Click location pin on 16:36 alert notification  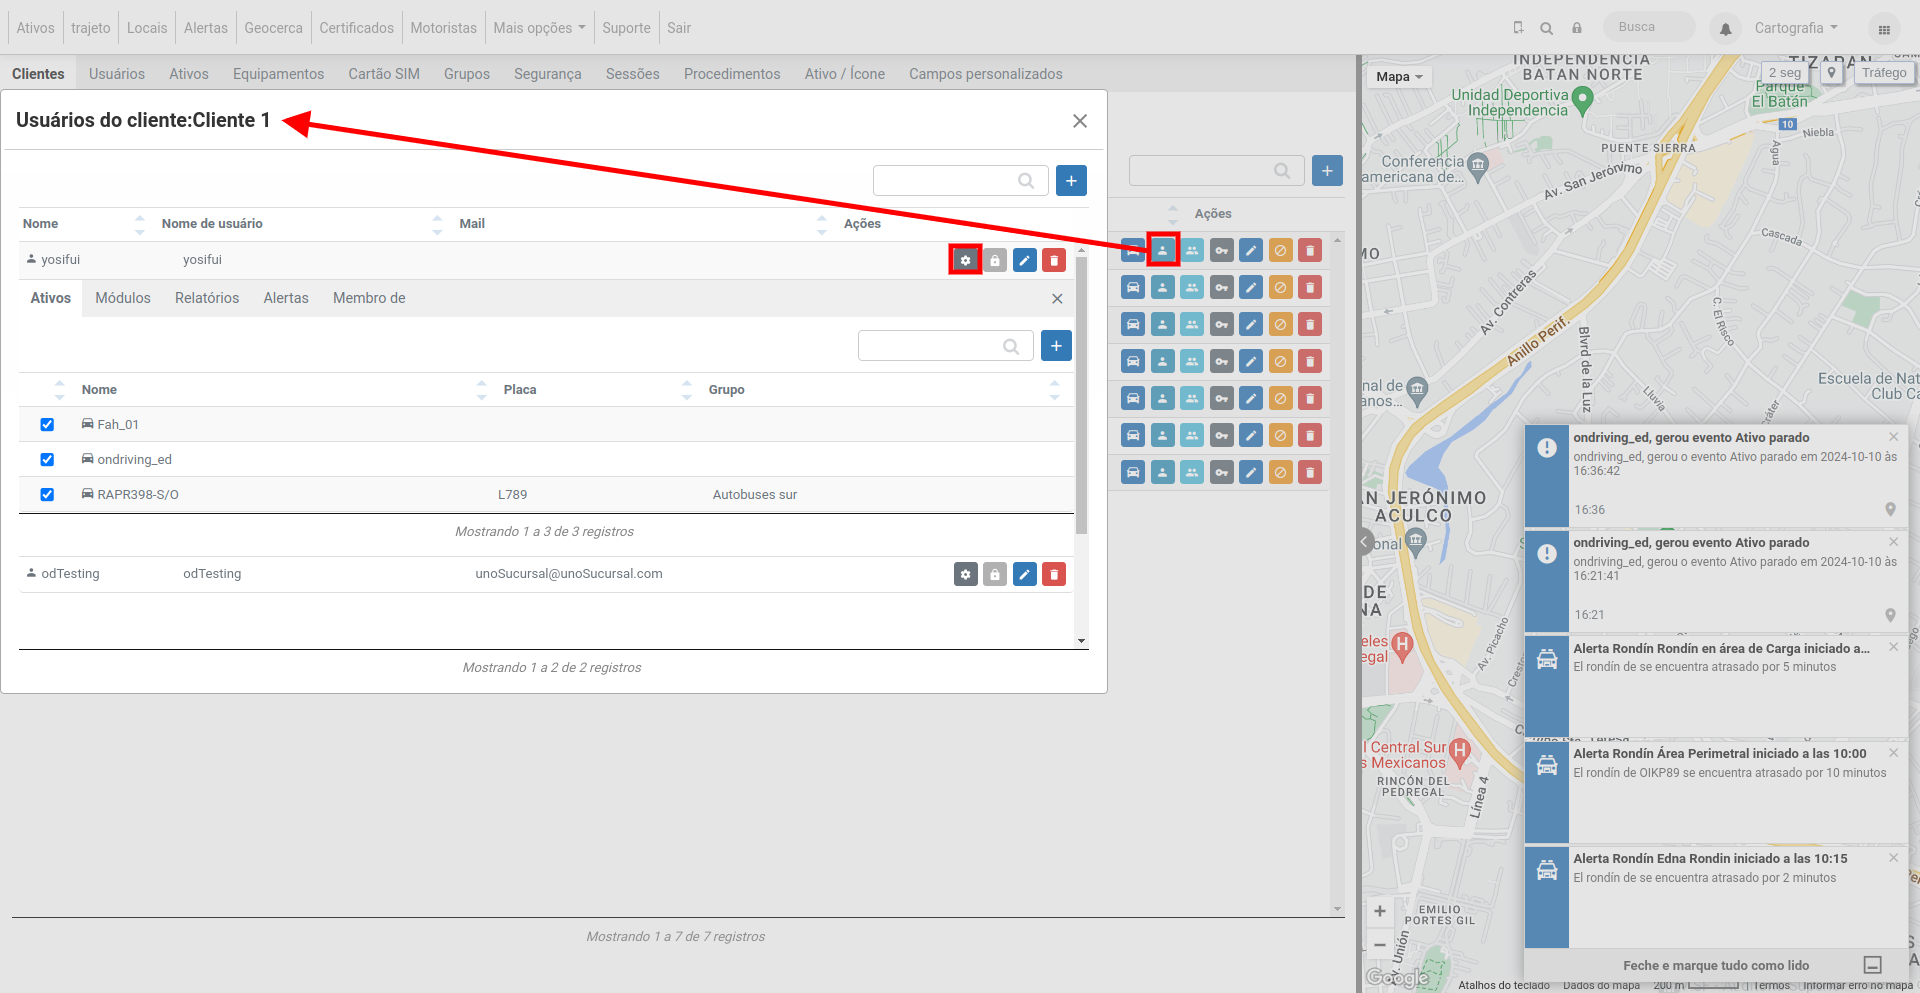[x=1890, y=510]
